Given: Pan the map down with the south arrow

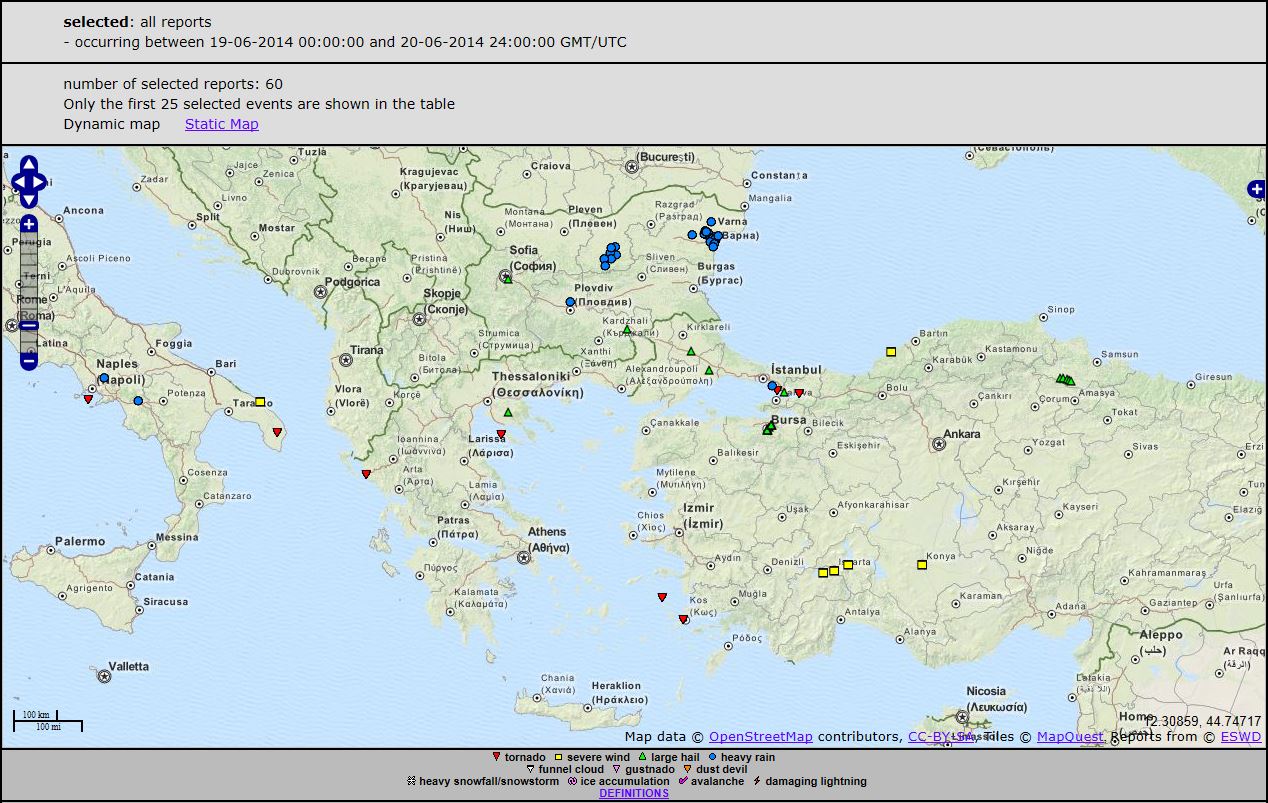Looking at the screenshot, I should (29, 200).
